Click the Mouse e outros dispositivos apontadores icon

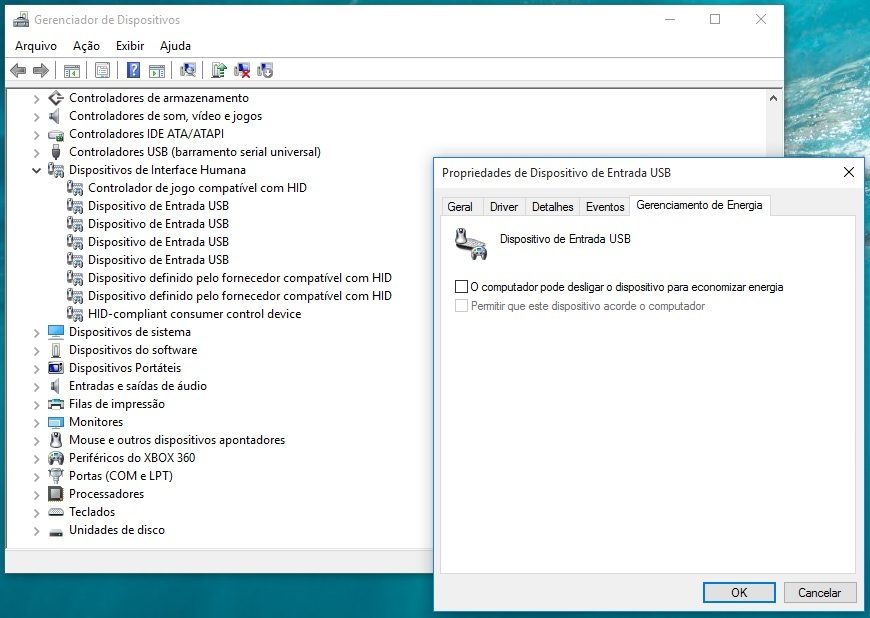point(55,440)
